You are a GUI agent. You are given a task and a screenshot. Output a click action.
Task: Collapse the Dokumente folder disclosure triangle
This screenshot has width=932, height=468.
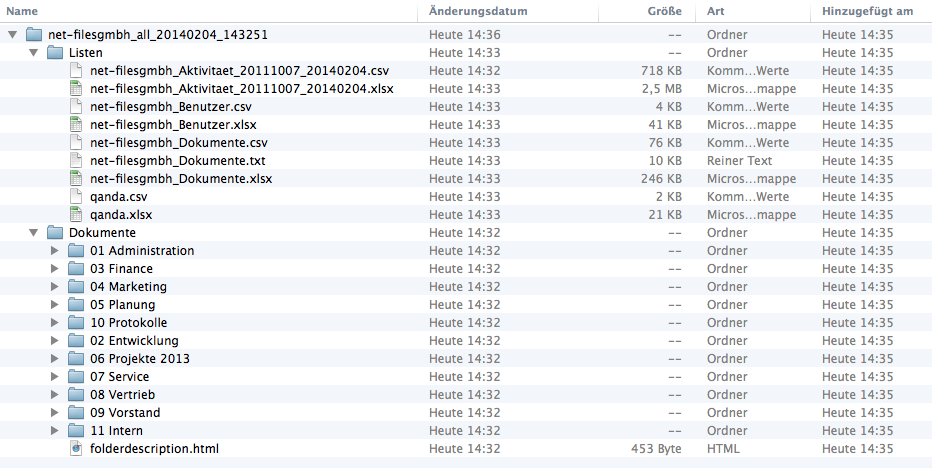(33, 233)
